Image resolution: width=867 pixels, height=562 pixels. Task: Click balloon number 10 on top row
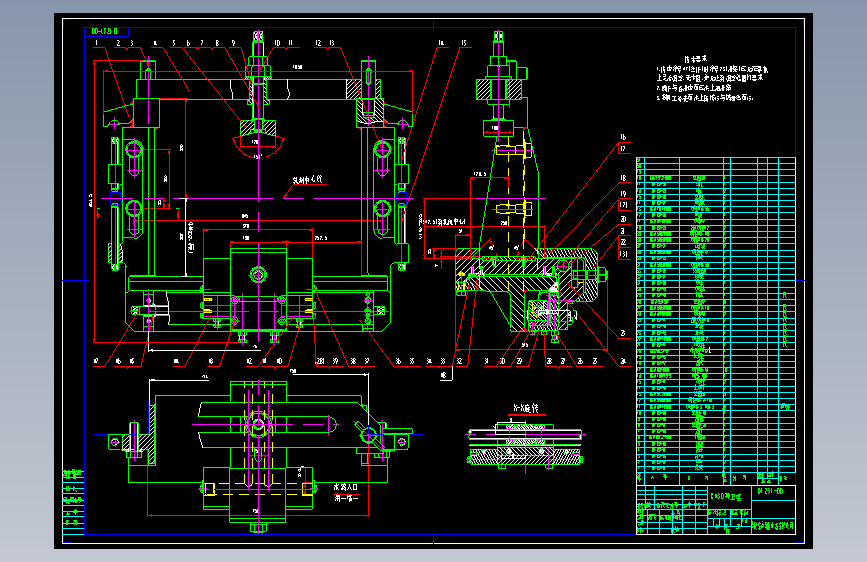click(277, 43)
